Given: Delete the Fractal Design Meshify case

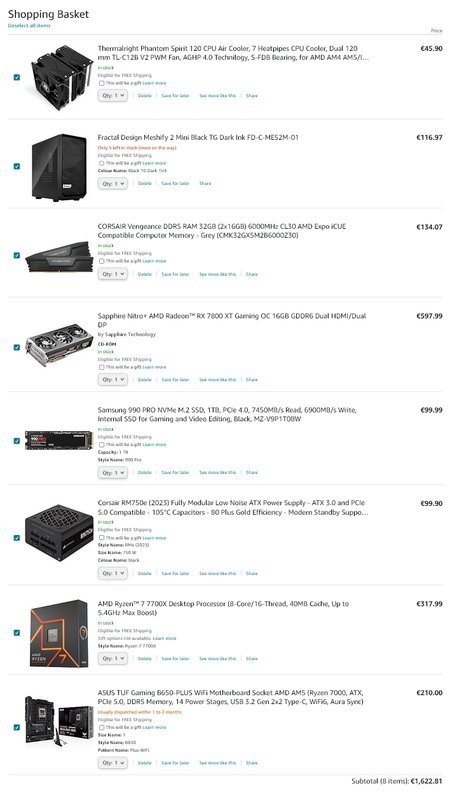Looking at the screenshot, I should (x=145, y=183).
